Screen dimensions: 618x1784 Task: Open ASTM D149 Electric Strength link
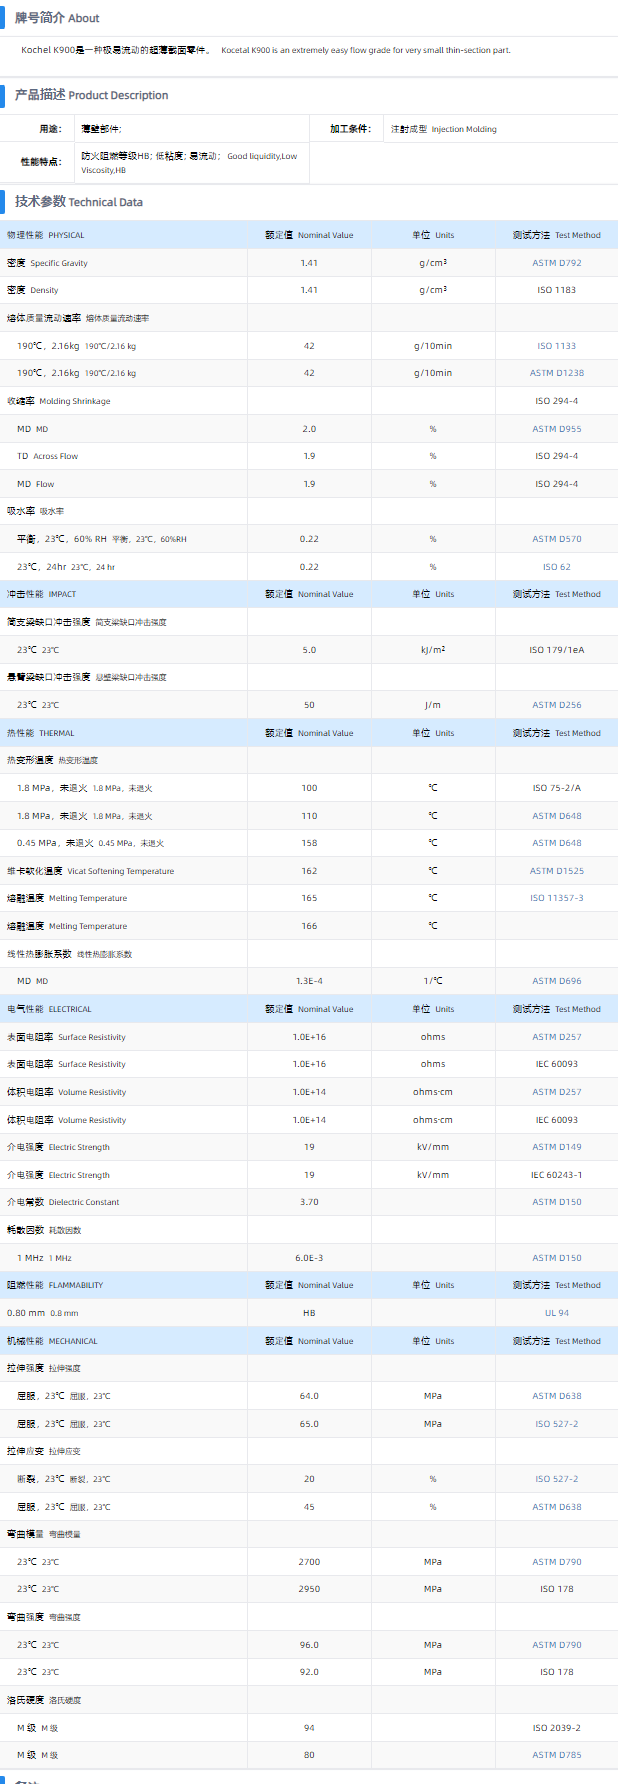(x=556, y=1147)
